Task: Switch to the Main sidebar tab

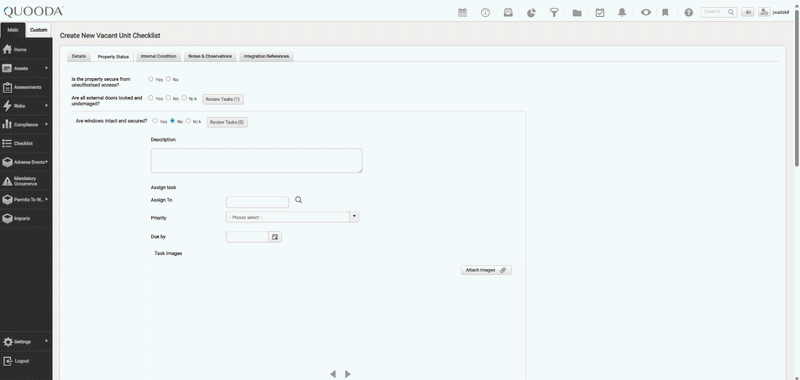Action: coord(13,30)
